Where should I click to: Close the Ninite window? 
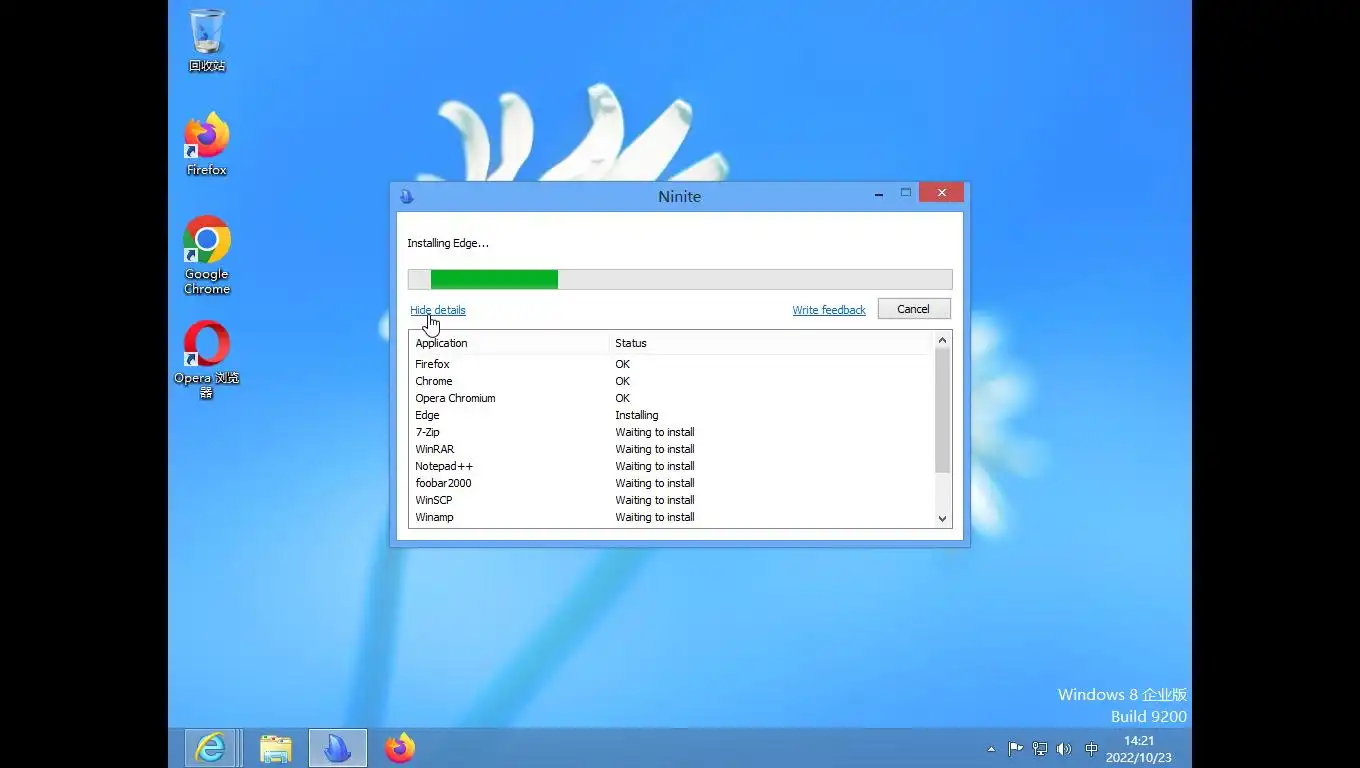941,193
